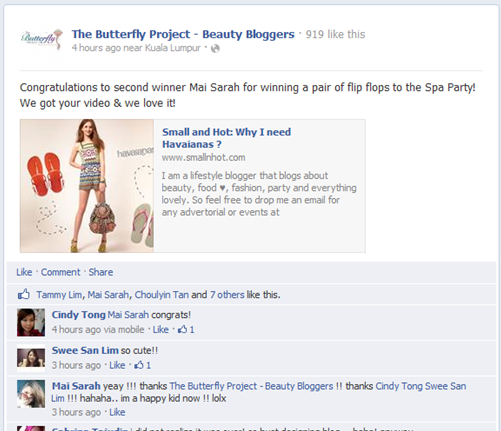Click '3 hours ago' on Swee San Lim's comment
Image resolution: width=501 pixels, height=431 pixels.
(x=76, y=365)
